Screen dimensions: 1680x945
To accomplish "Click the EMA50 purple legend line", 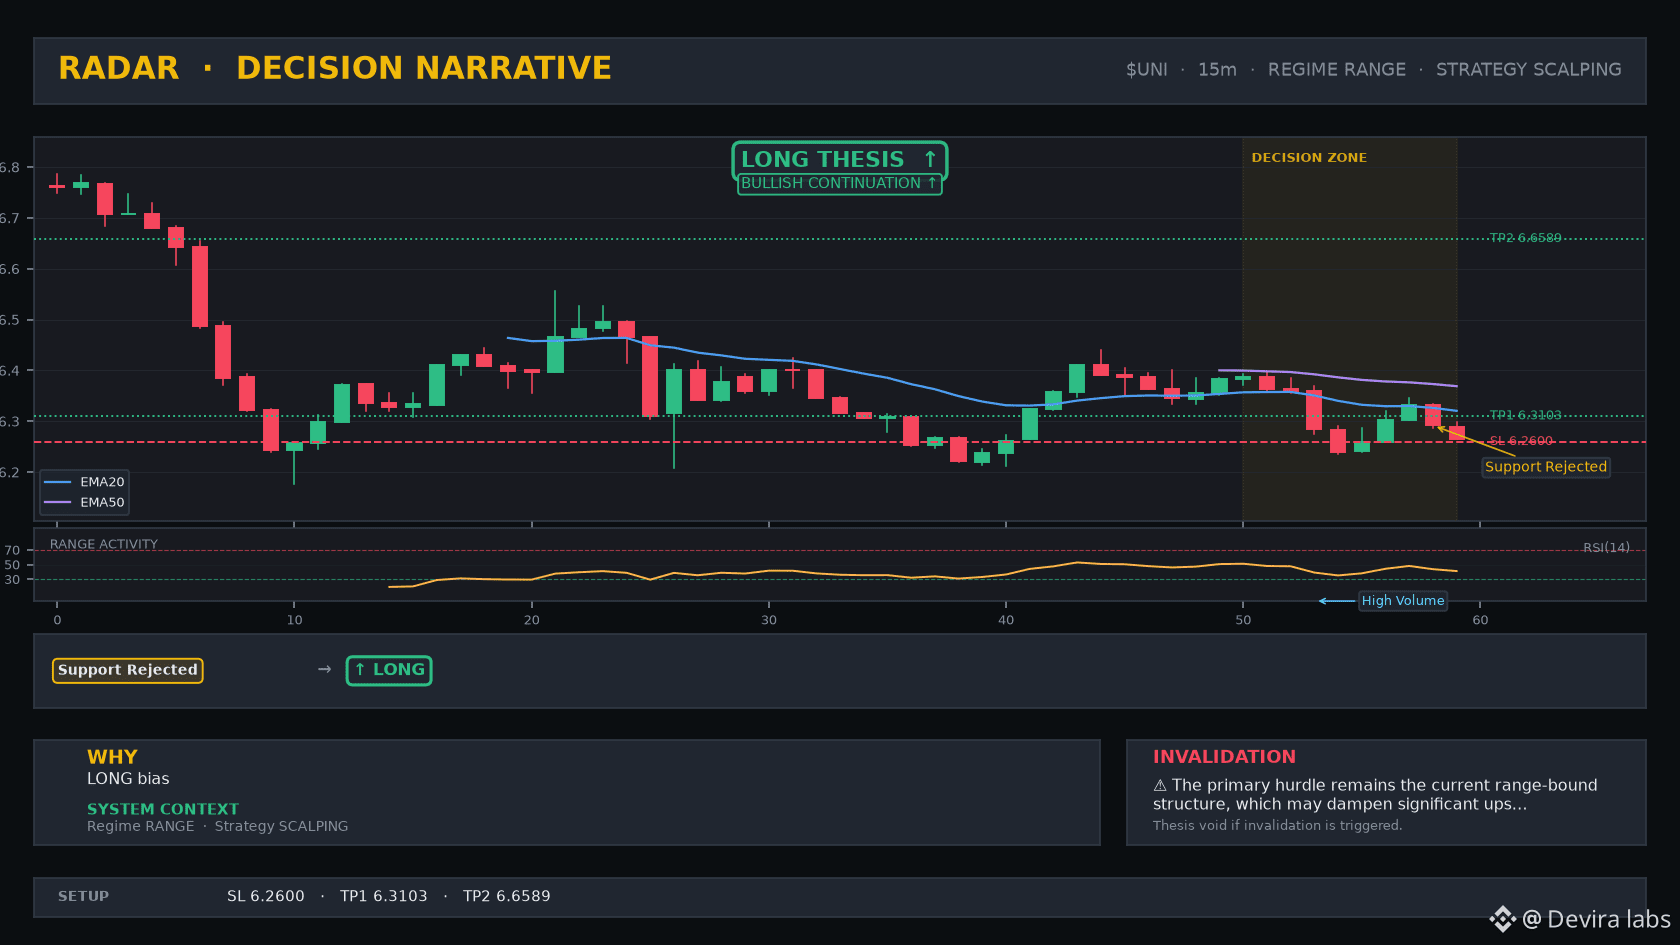I will [58, 502].
